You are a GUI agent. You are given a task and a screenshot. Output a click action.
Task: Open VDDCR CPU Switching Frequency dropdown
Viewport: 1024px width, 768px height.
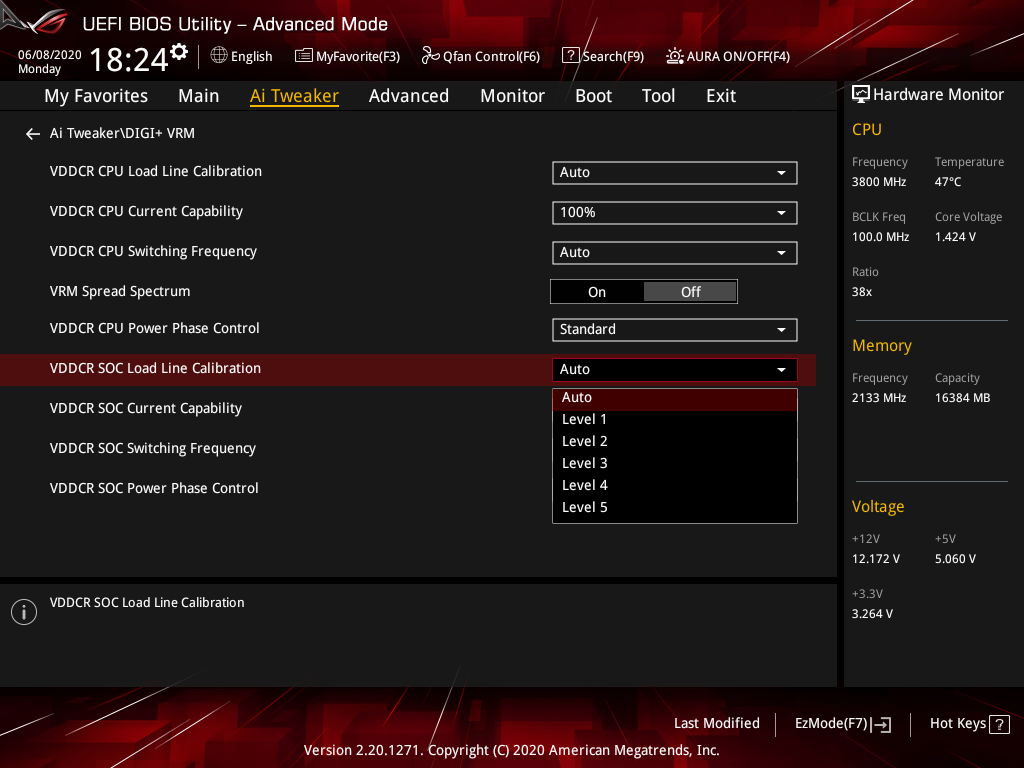(675, 253)
